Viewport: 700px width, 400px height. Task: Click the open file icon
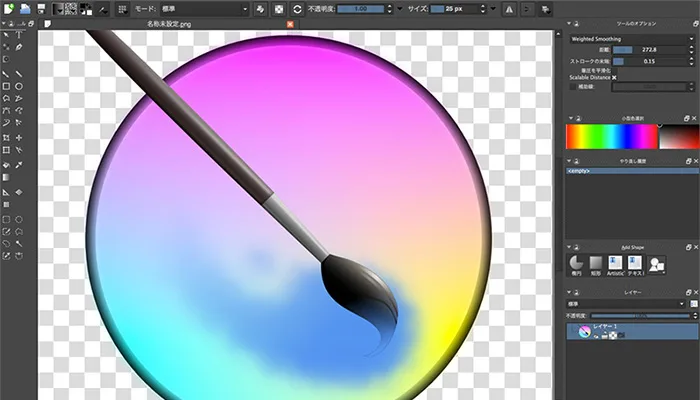point(24,8)
